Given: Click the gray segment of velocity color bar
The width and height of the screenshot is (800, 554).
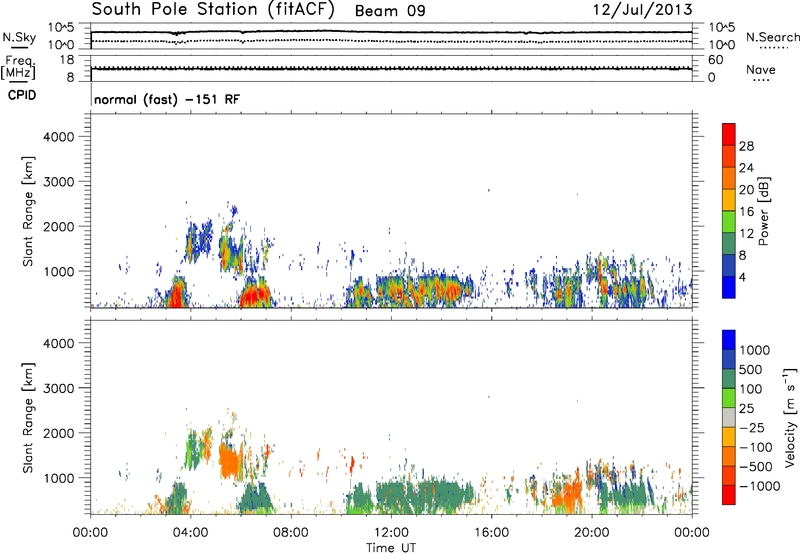Looking at the screenshot, I should point(729,418).
